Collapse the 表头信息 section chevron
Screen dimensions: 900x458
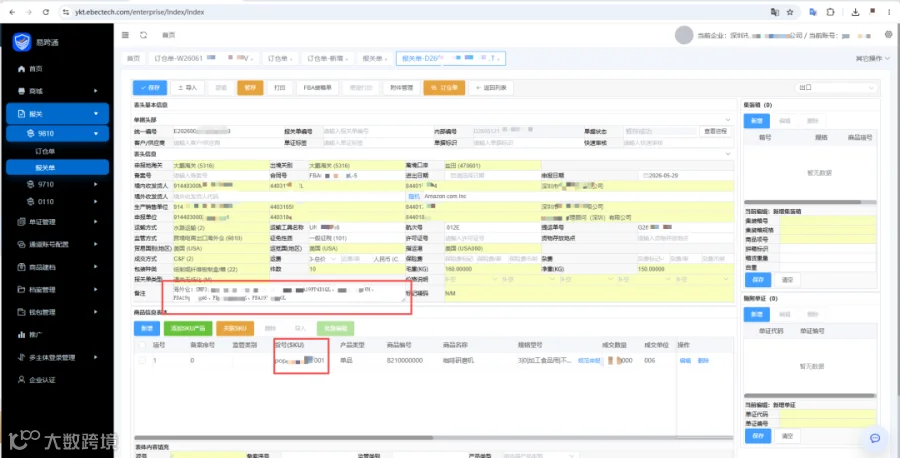coord(728,154)
